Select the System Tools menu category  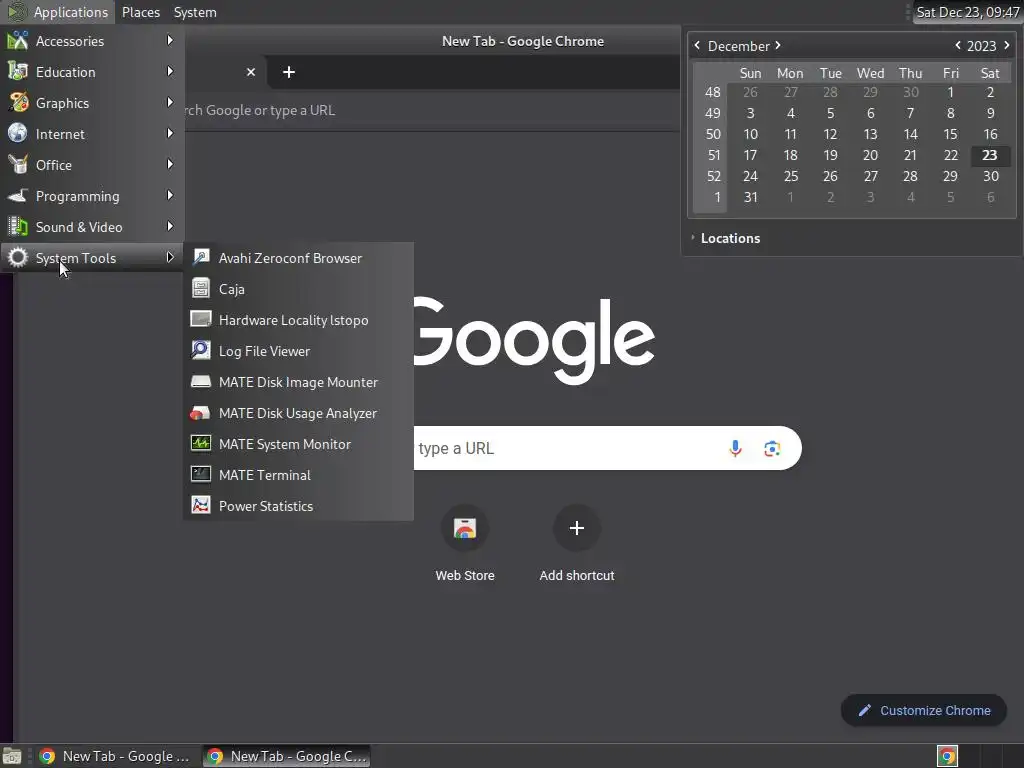[x=92, y=258]
